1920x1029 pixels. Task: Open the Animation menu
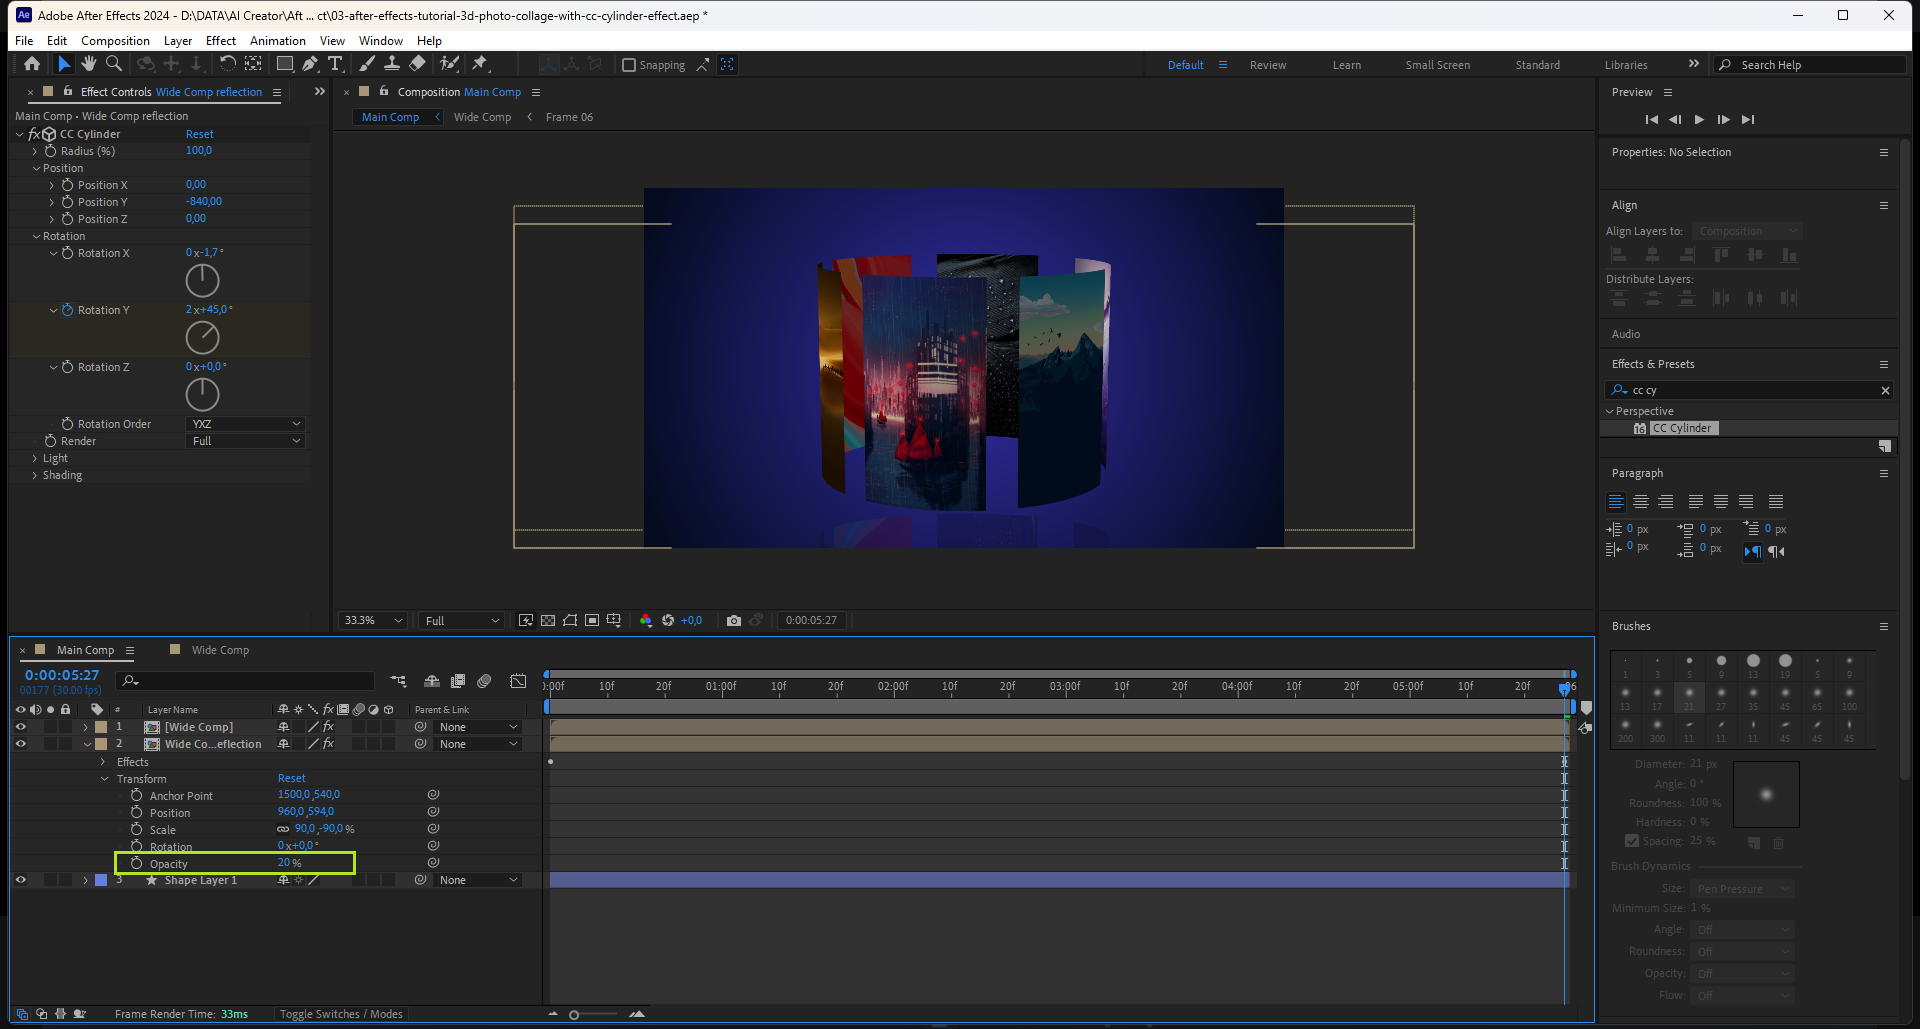coord(277,41)
